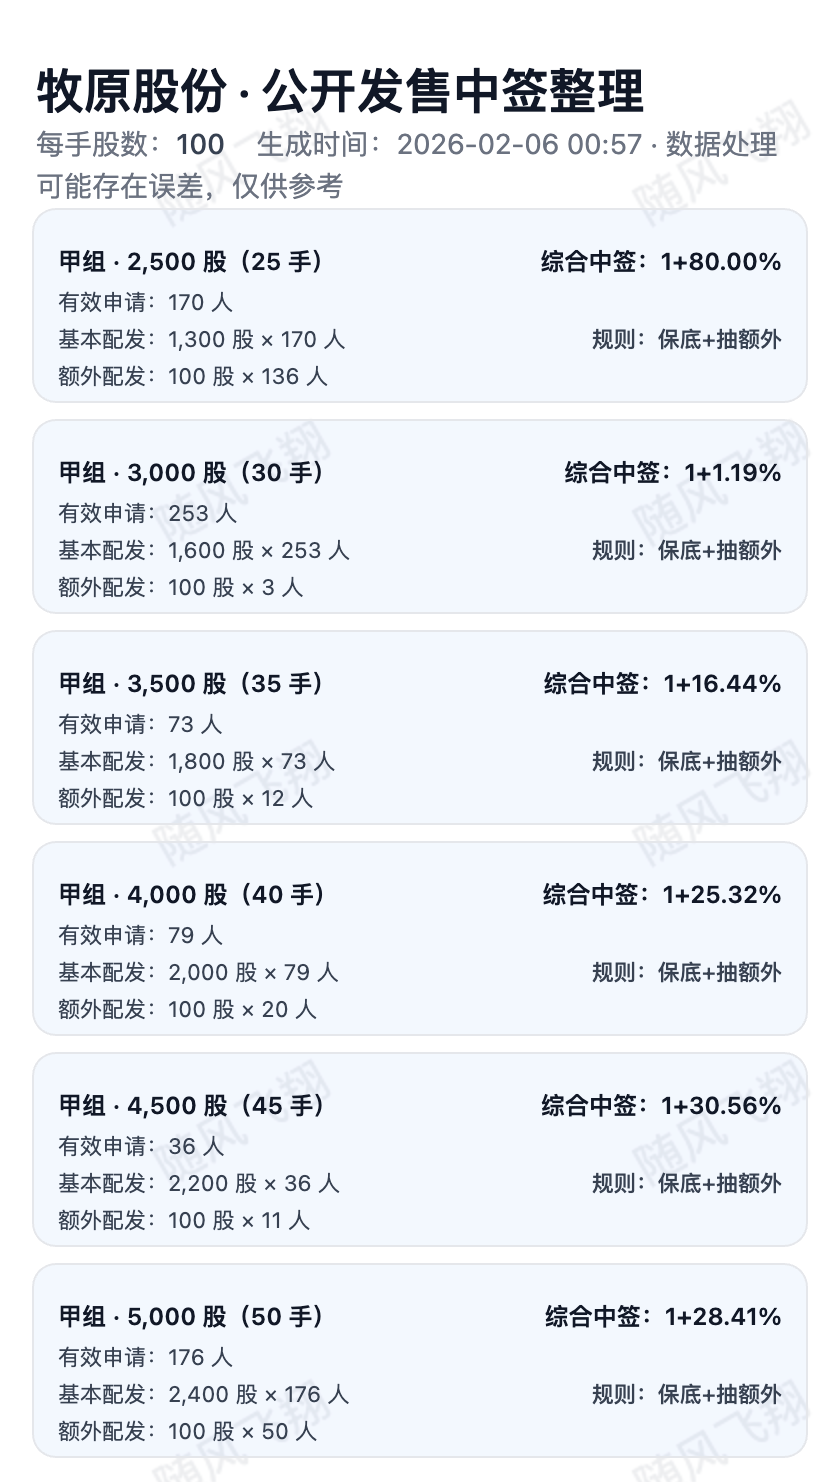
Task: Click the 牧原股份 · 公开发售中签整理 title
Action: pyautogui.click(x=340, y=93)
